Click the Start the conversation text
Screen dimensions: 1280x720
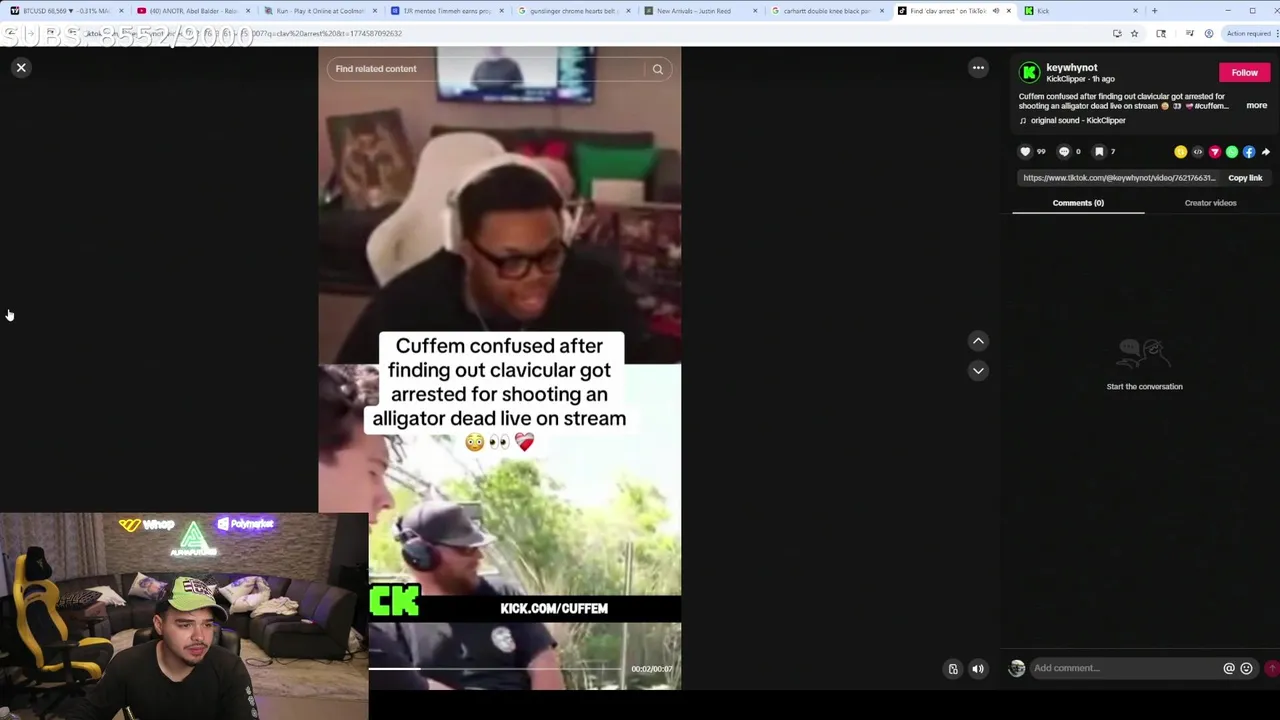[x=1144, y=387]
